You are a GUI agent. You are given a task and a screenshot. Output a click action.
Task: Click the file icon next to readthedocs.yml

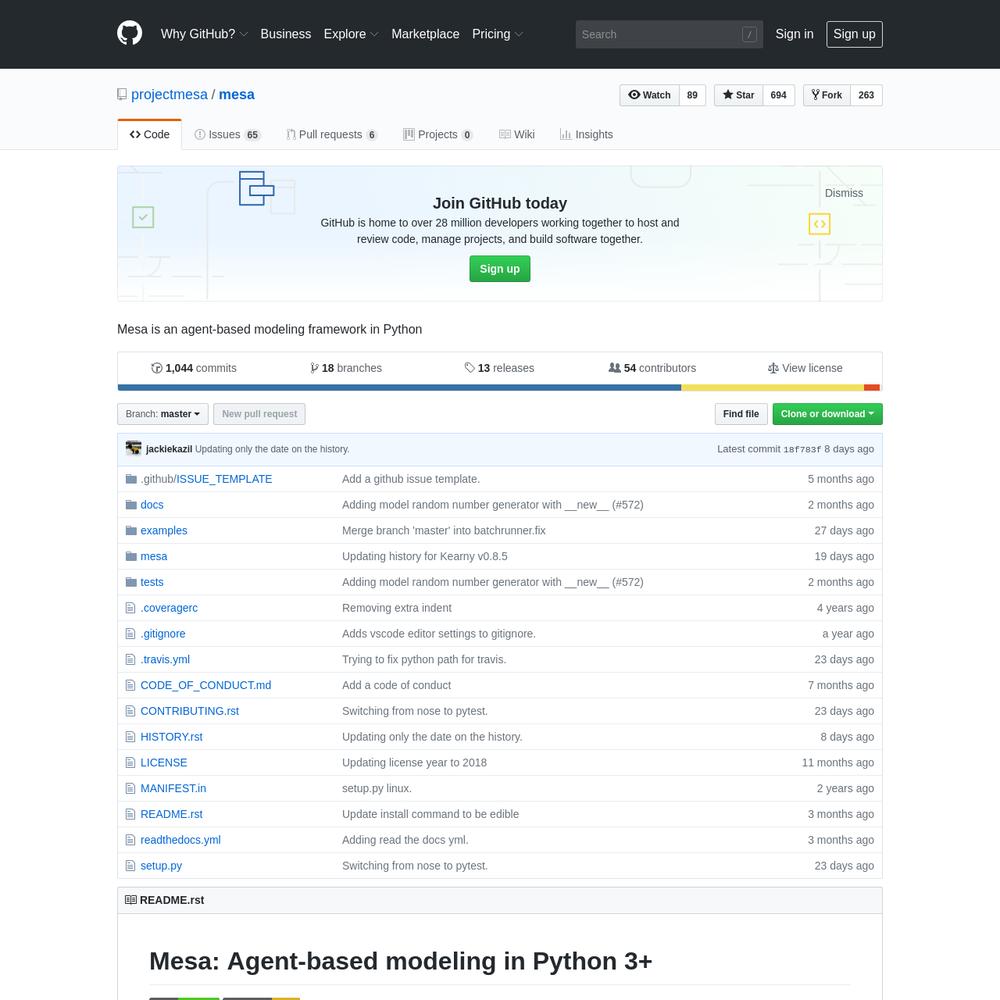click(x=131, y=841)
